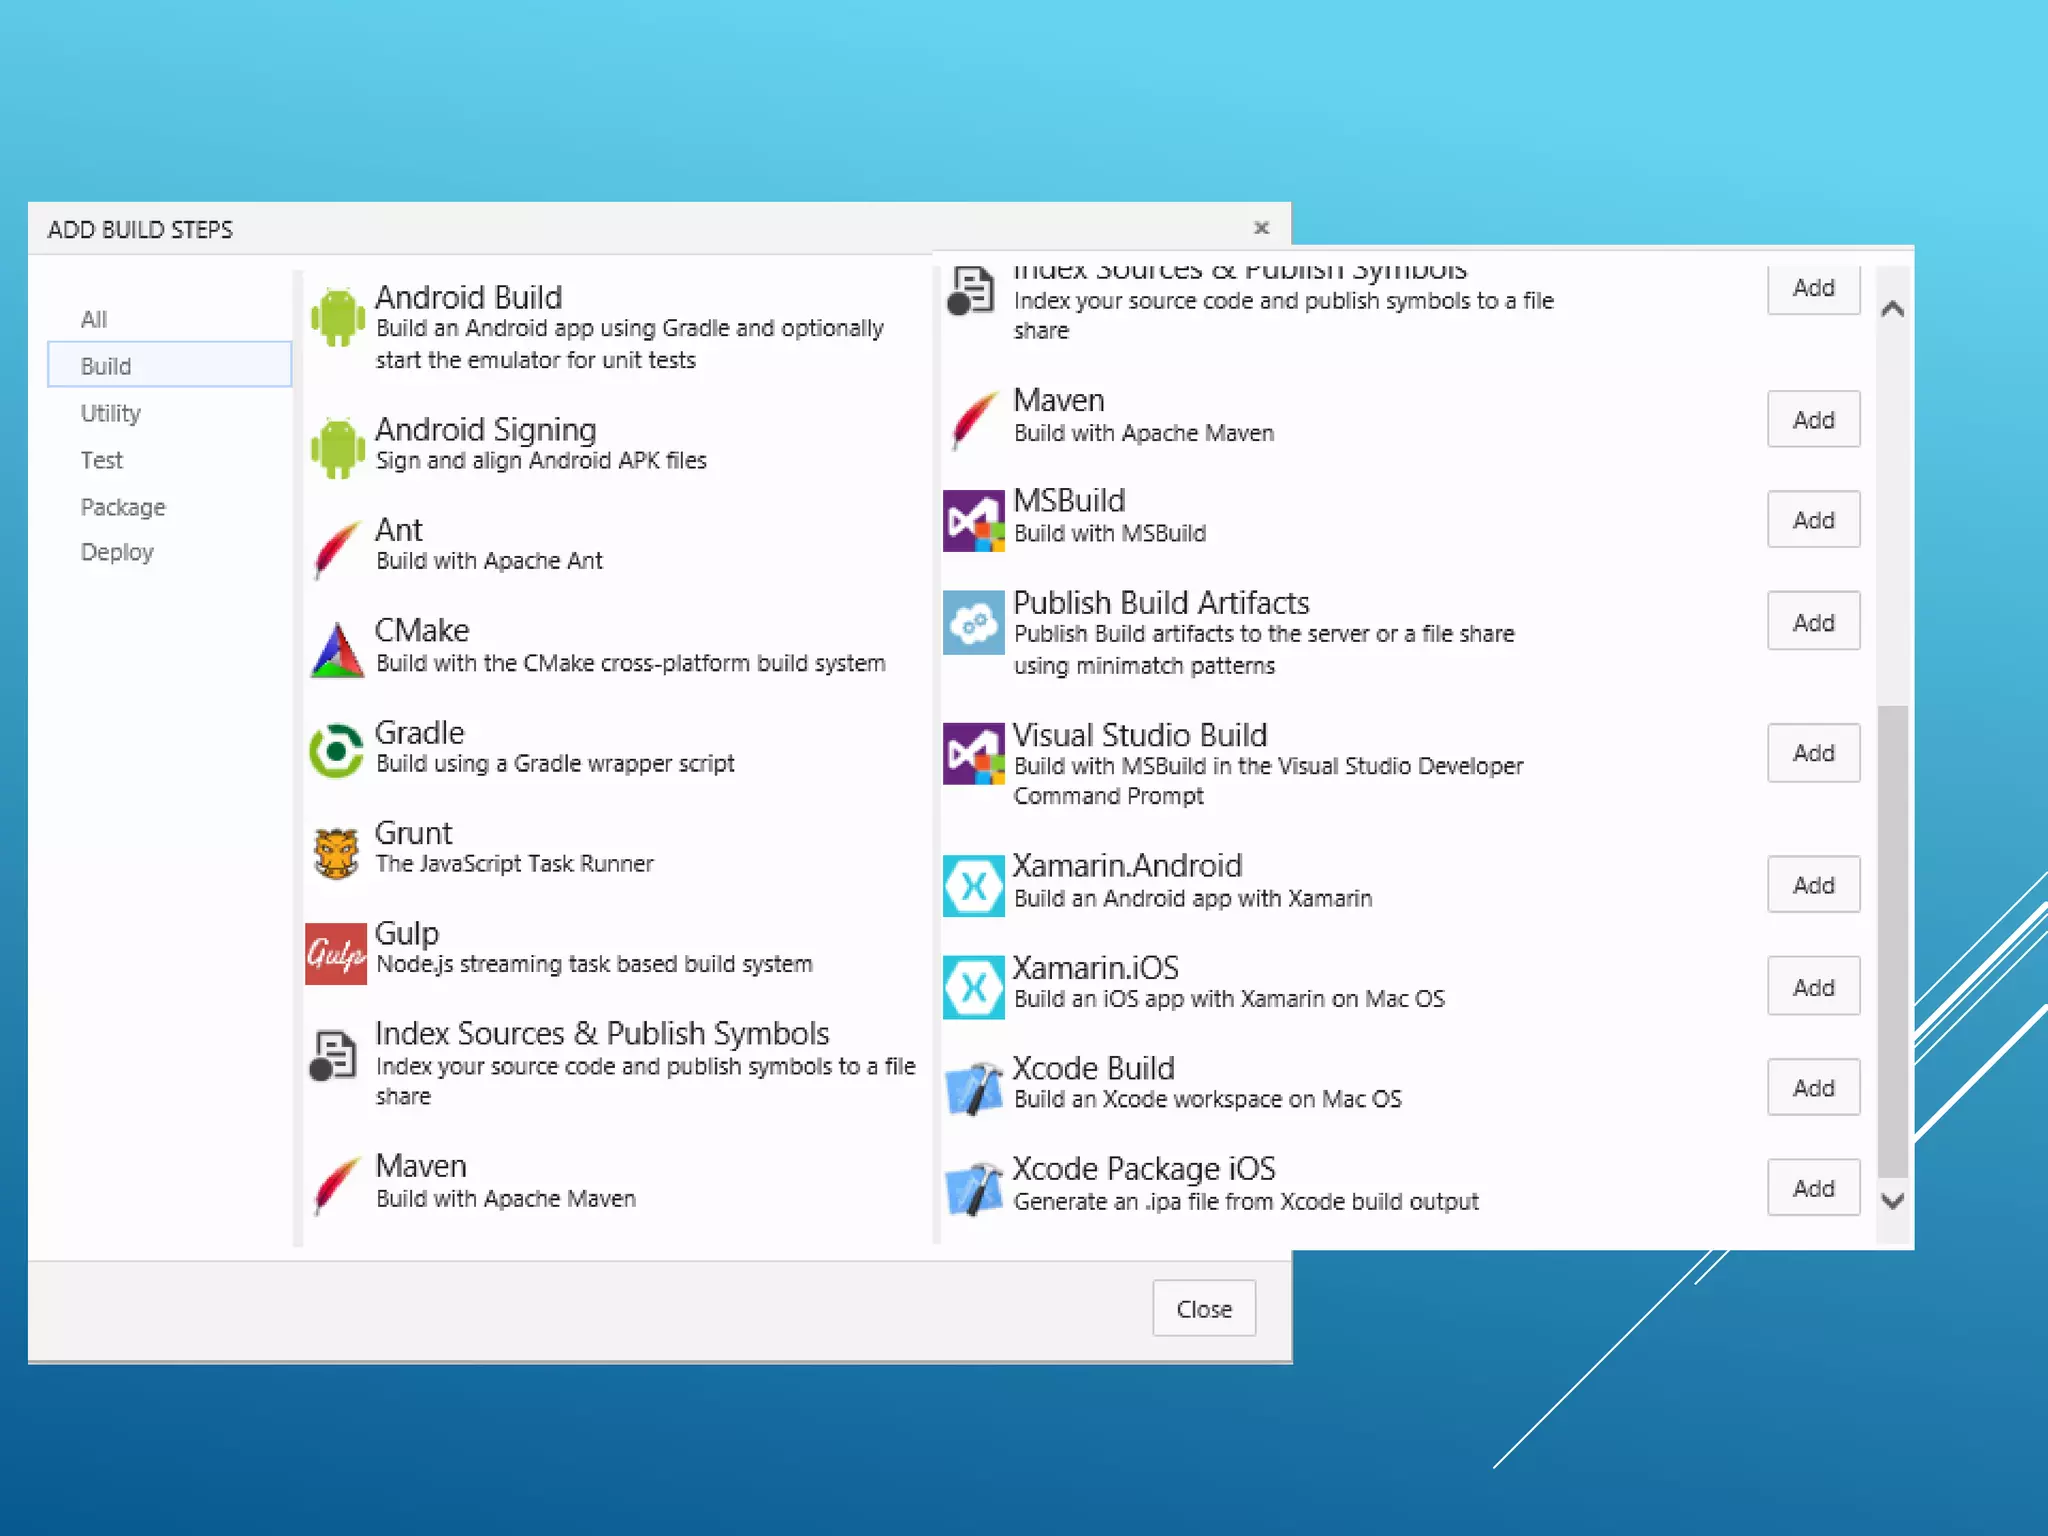The height and width of the screenshot is (1536, 2048).
Task: Click the Xamarin.Android hexagon icon
Action: click(x=973, y=886)
